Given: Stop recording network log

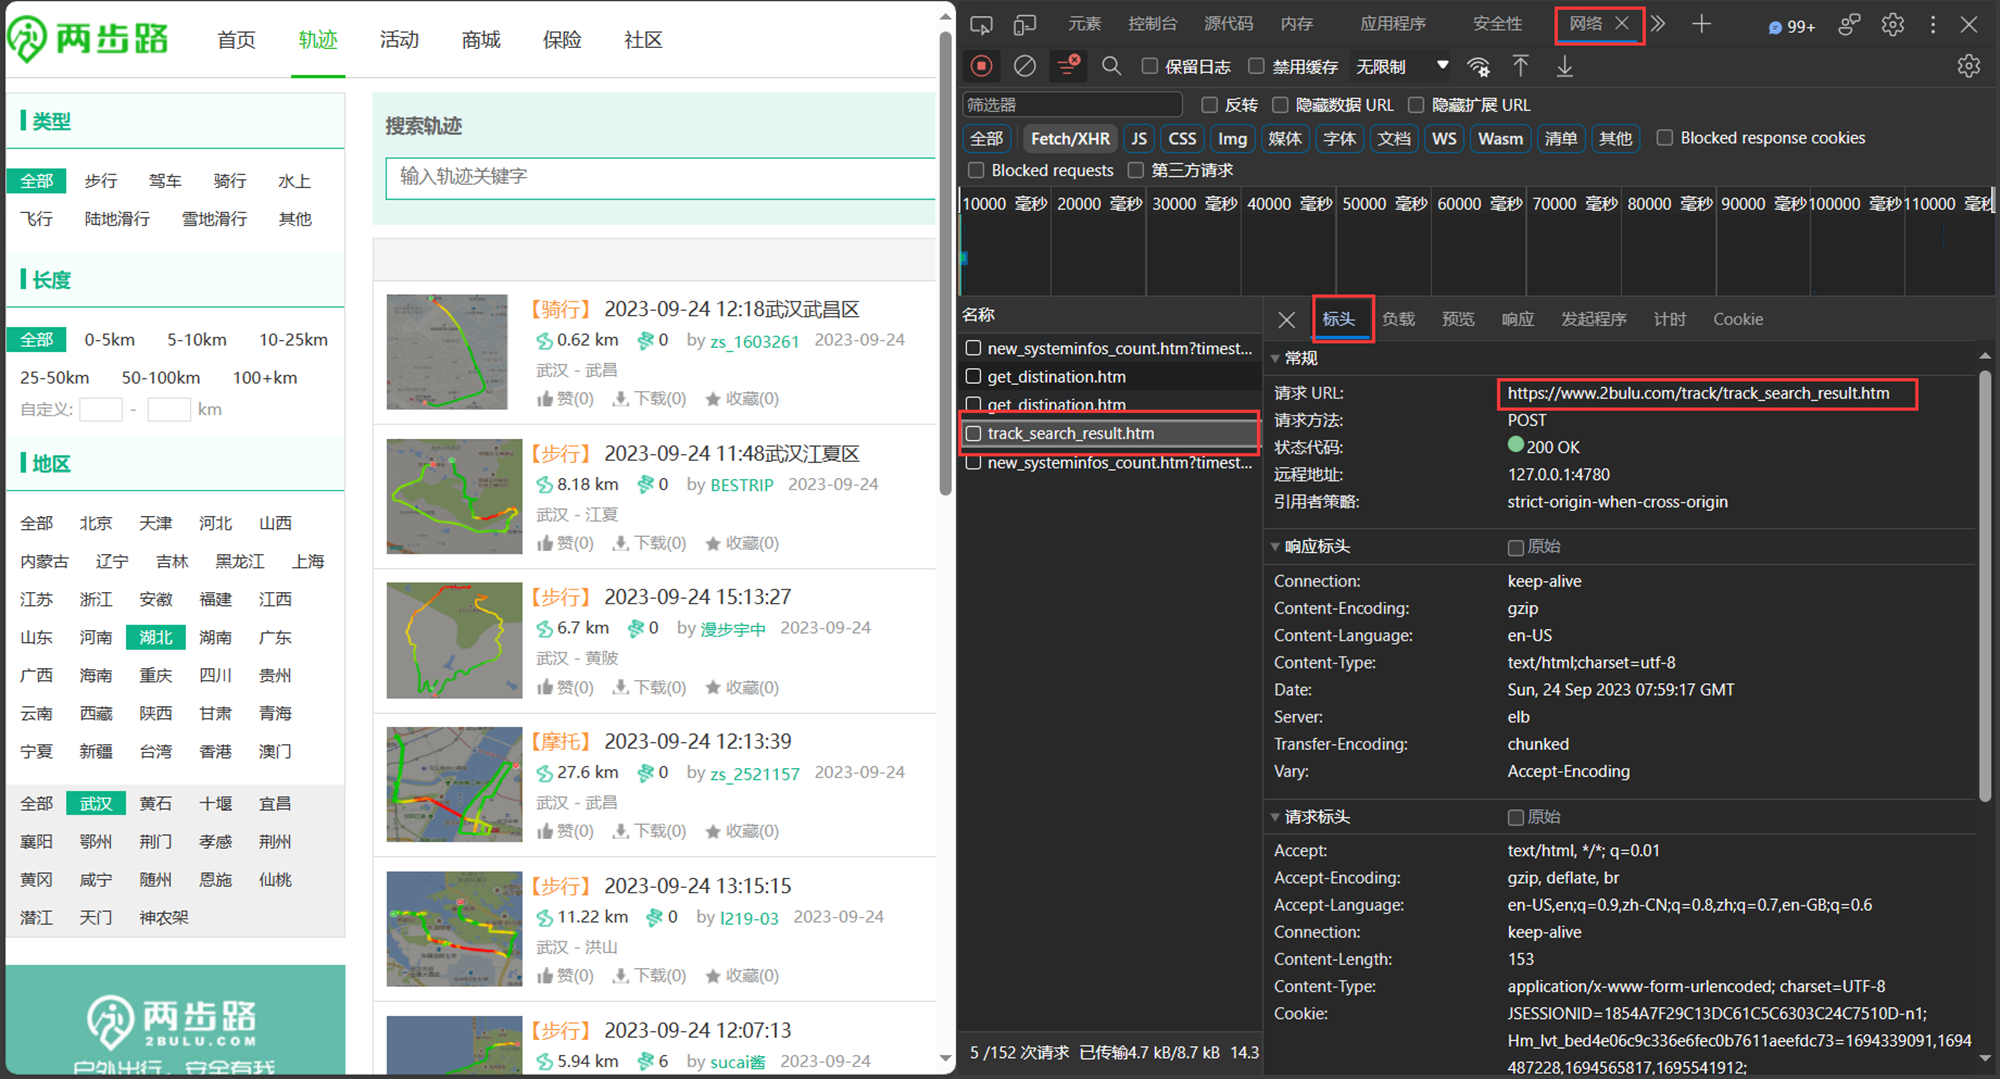Looking at the screenshot, I should tap(981, 66).
